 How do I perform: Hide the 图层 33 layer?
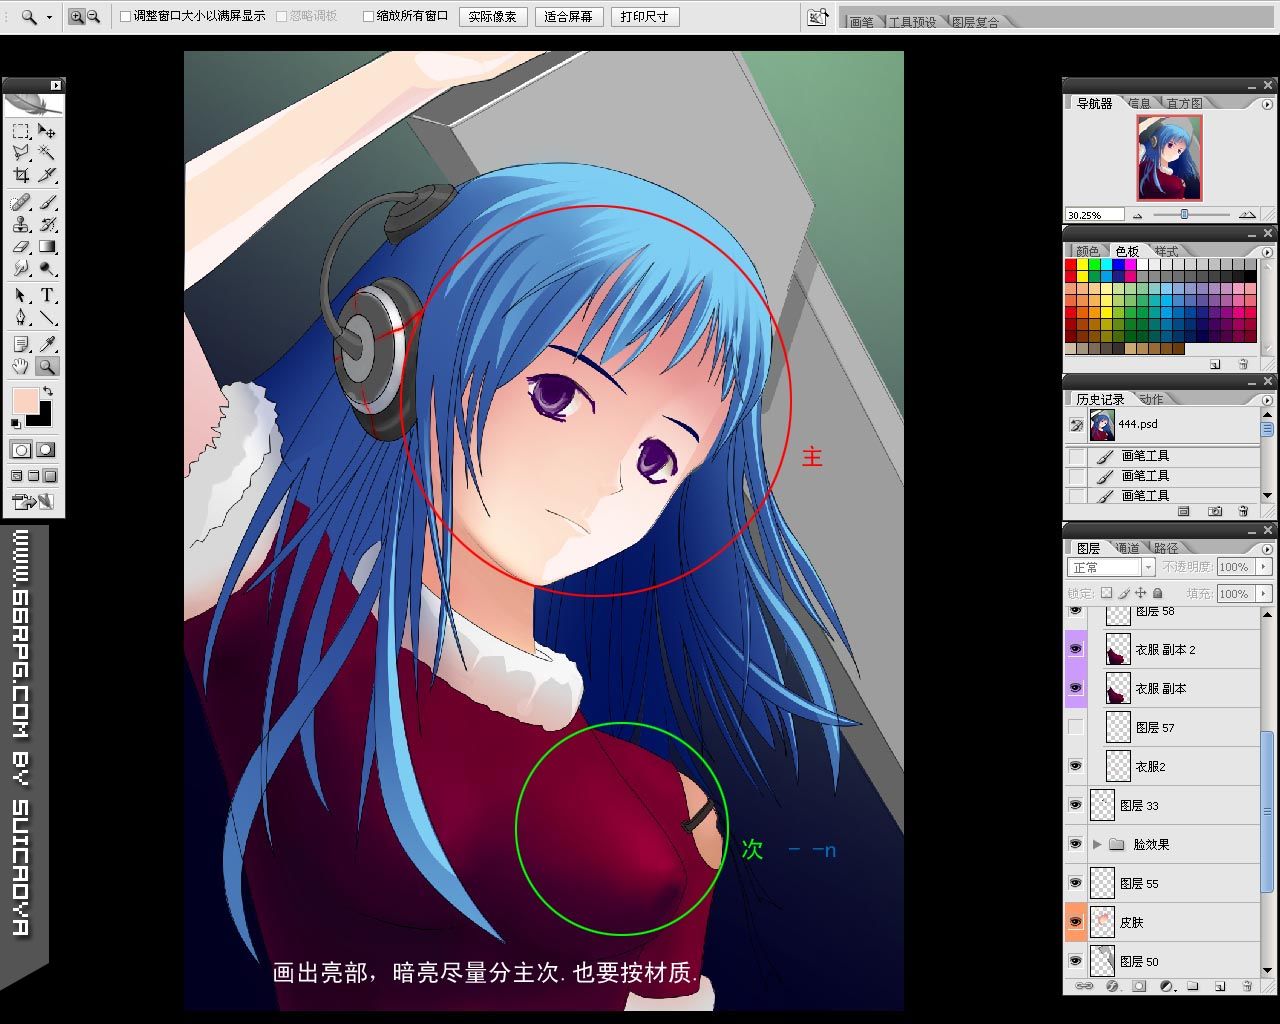tap(1076, 805)
